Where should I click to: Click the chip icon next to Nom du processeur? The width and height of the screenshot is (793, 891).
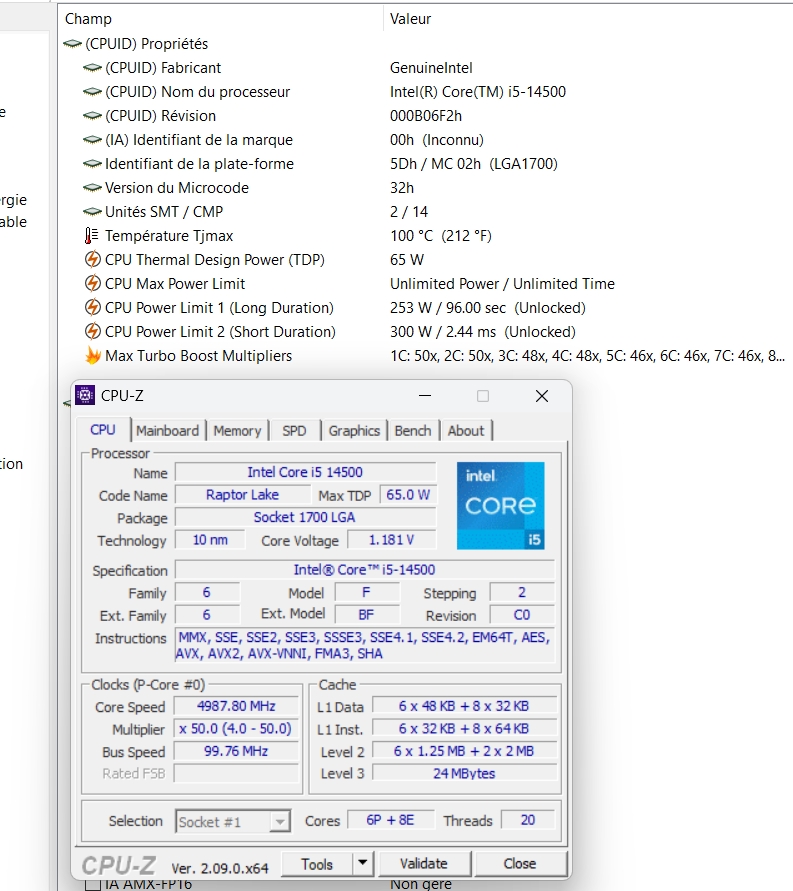click(92, 91)
